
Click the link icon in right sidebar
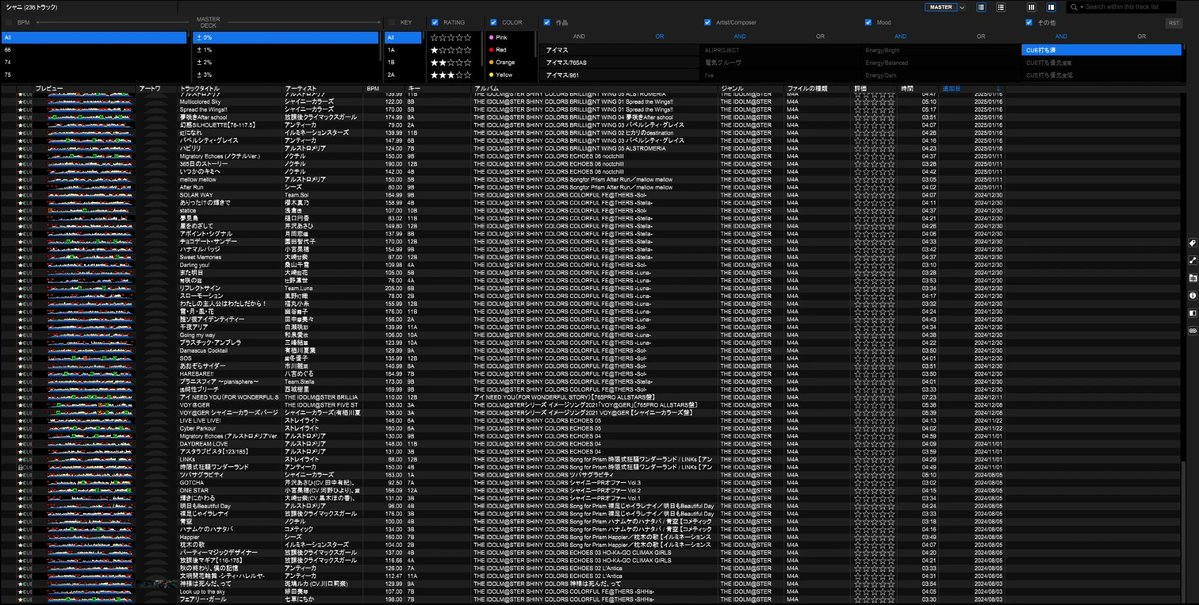1191,330
